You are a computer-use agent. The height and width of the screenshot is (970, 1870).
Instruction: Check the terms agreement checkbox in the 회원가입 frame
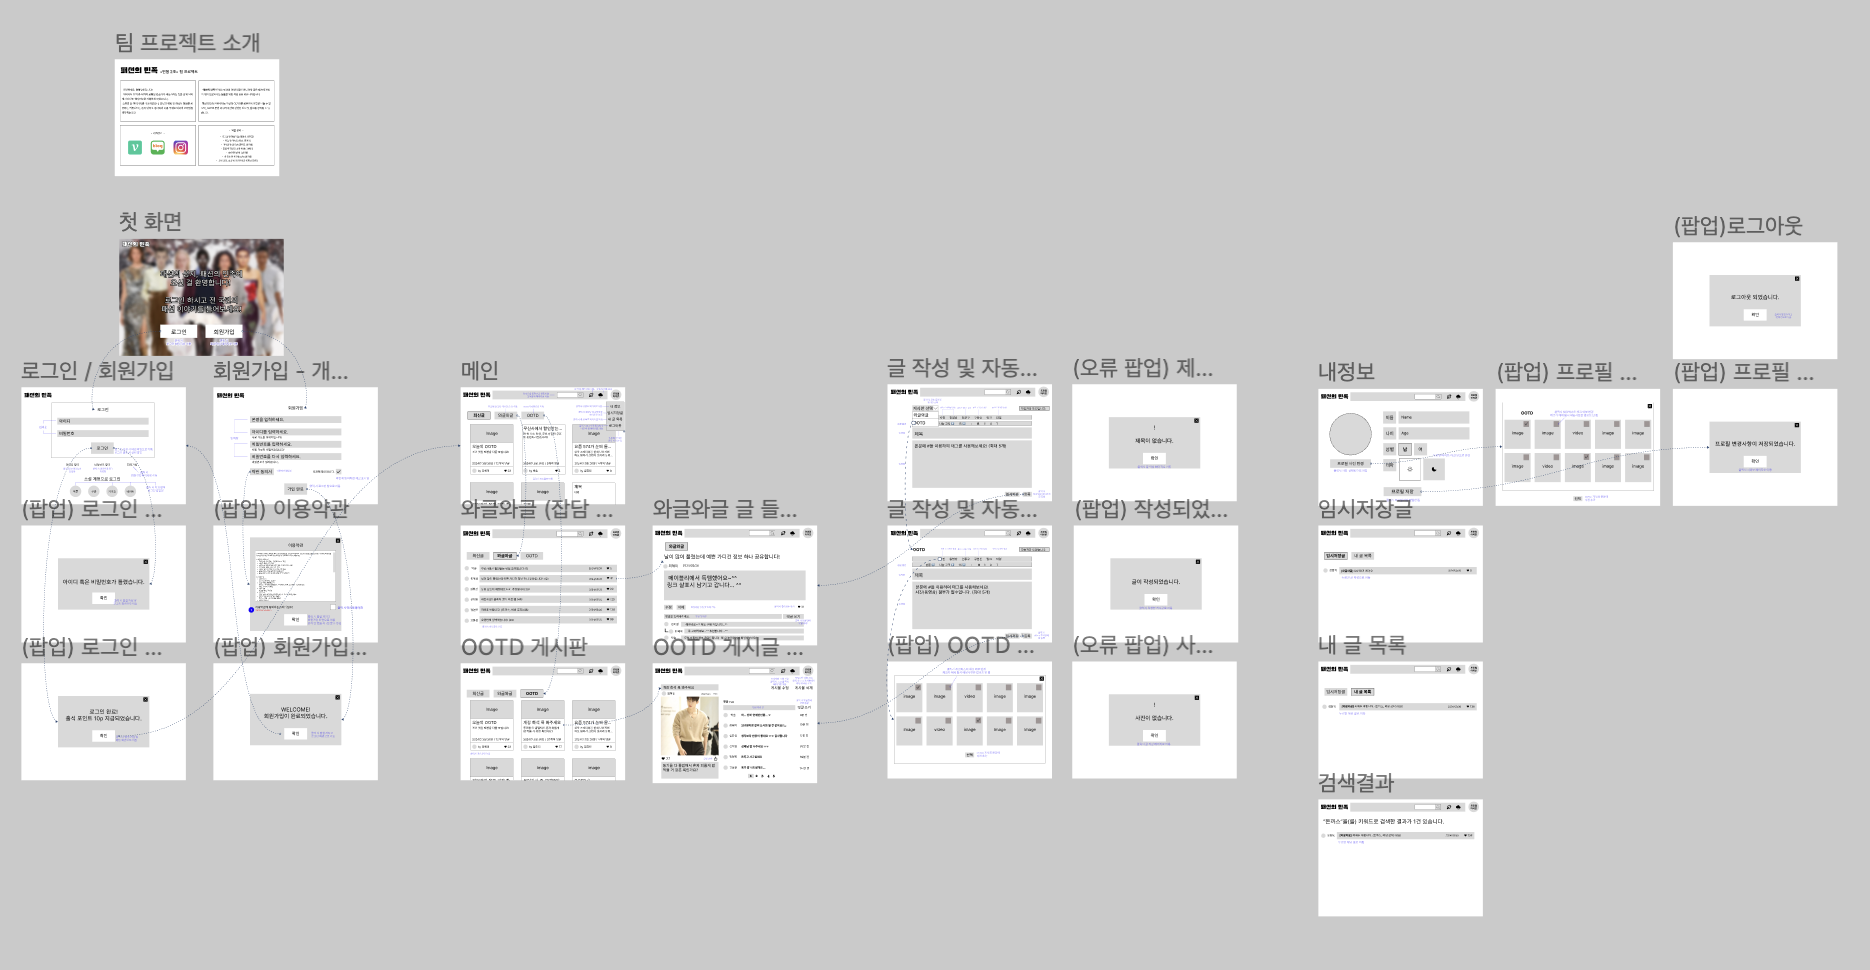[338, 472]
